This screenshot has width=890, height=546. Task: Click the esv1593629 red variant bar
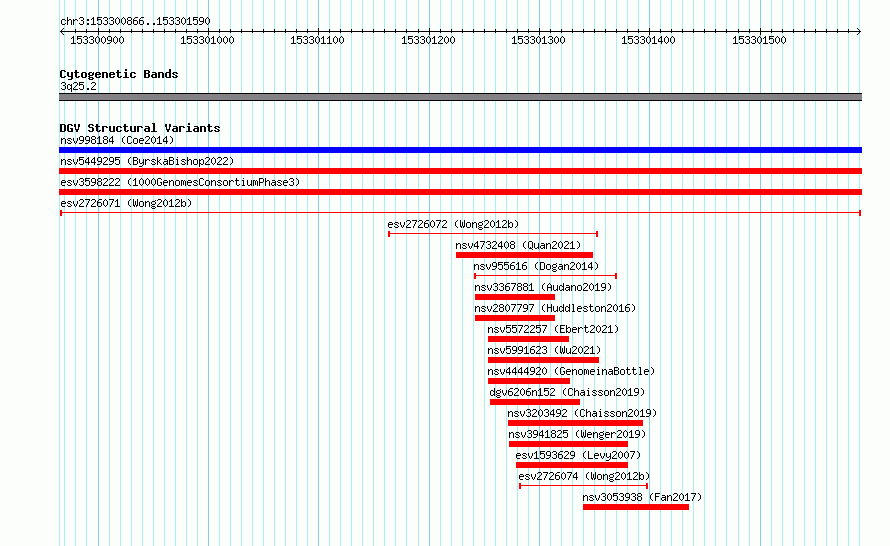(x=572, y=465)
